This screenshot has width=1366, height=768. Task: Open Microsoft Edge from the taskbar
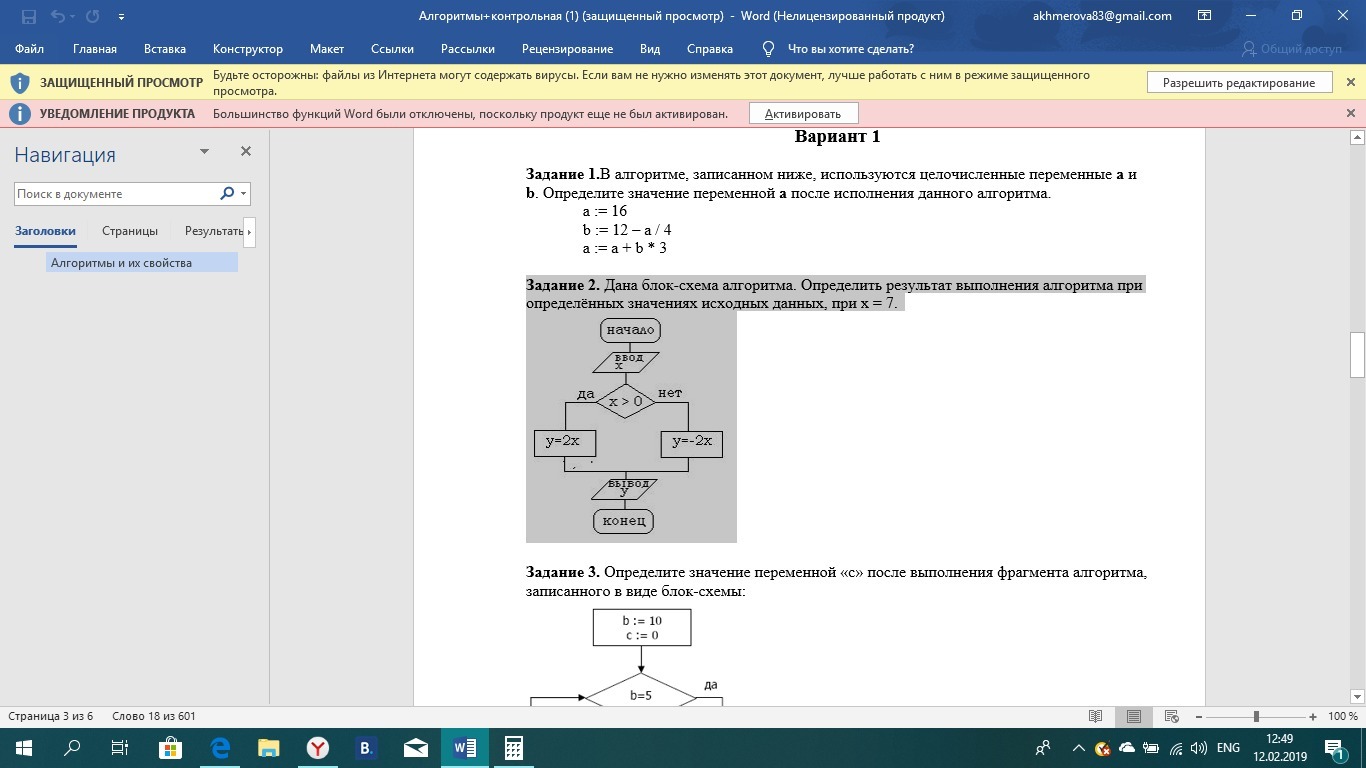point(219,748)
